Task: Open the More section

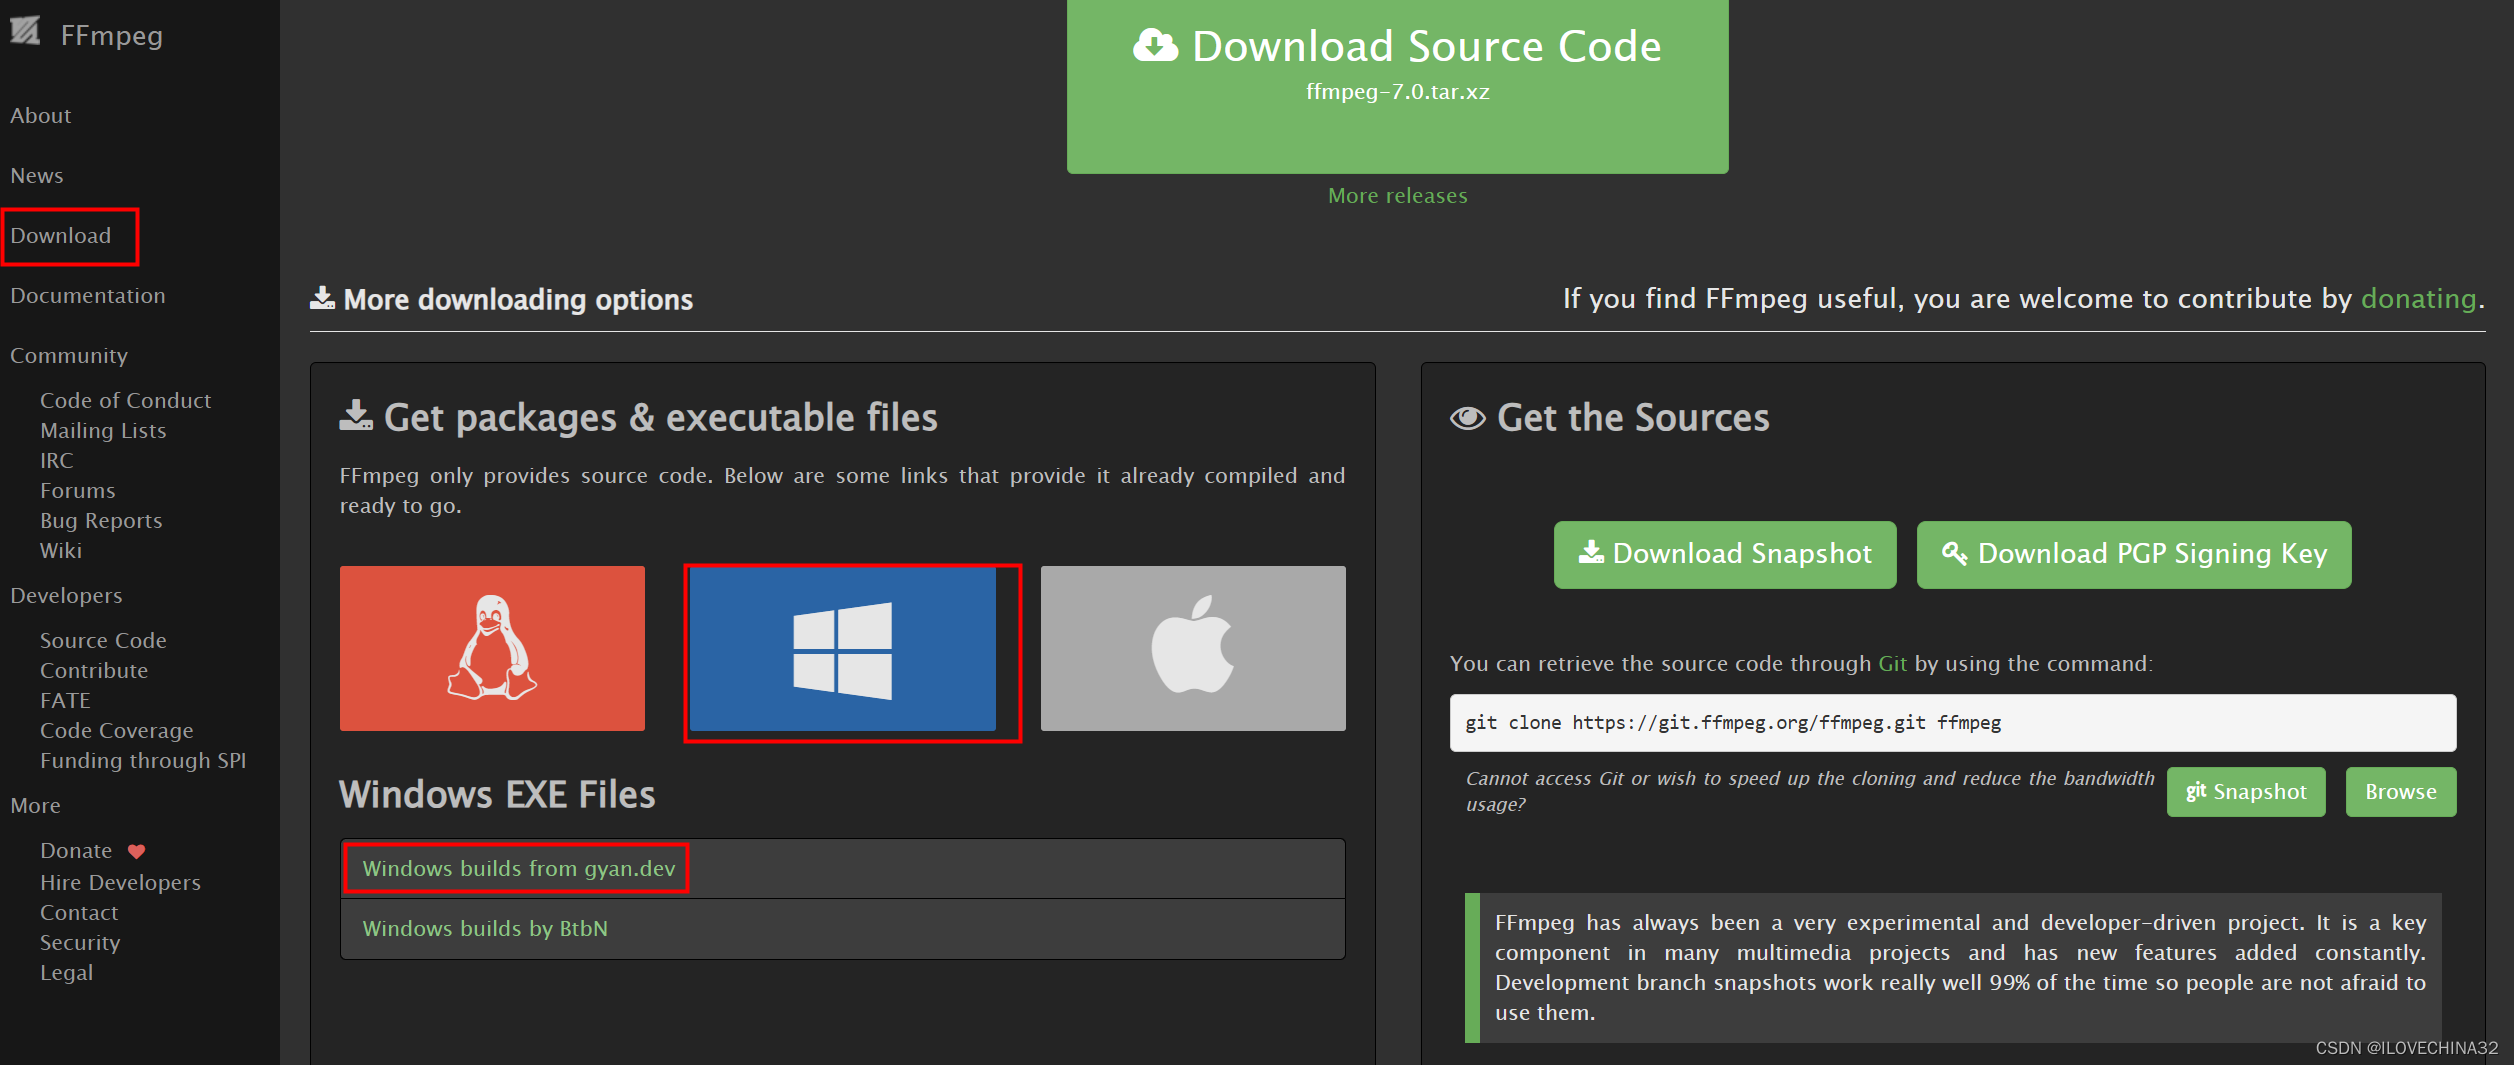Action: pos(35,806)
